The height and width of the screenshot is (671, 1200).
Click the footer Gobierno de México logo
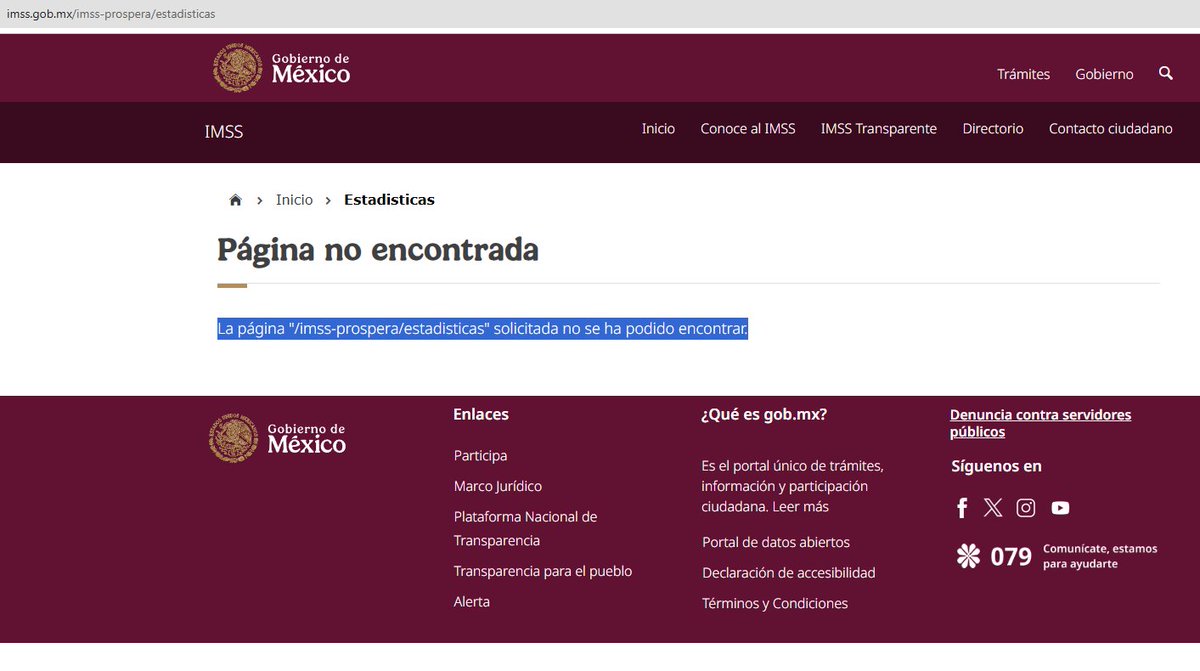pyautogui.click(x=278, y=437)
